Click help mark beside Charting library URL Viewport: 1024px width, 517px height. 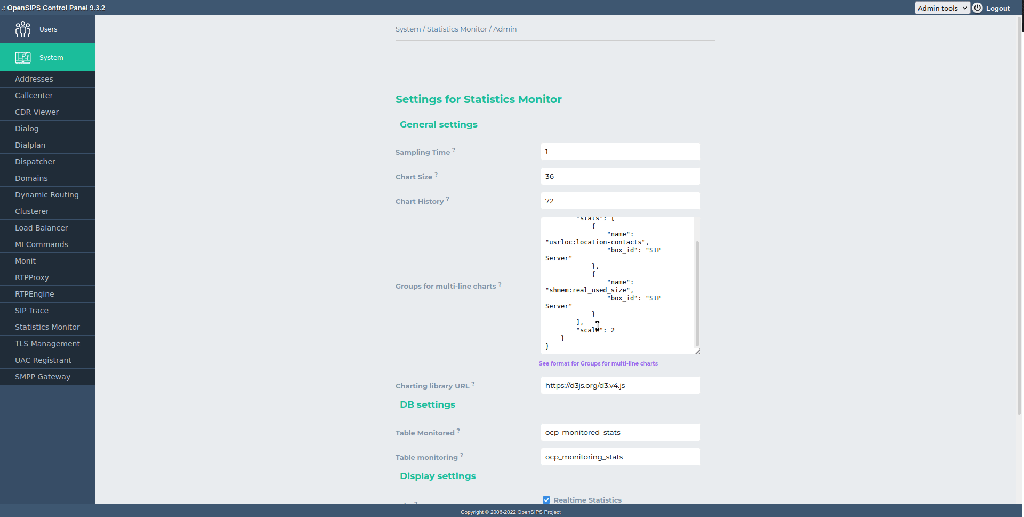[473, 383]
